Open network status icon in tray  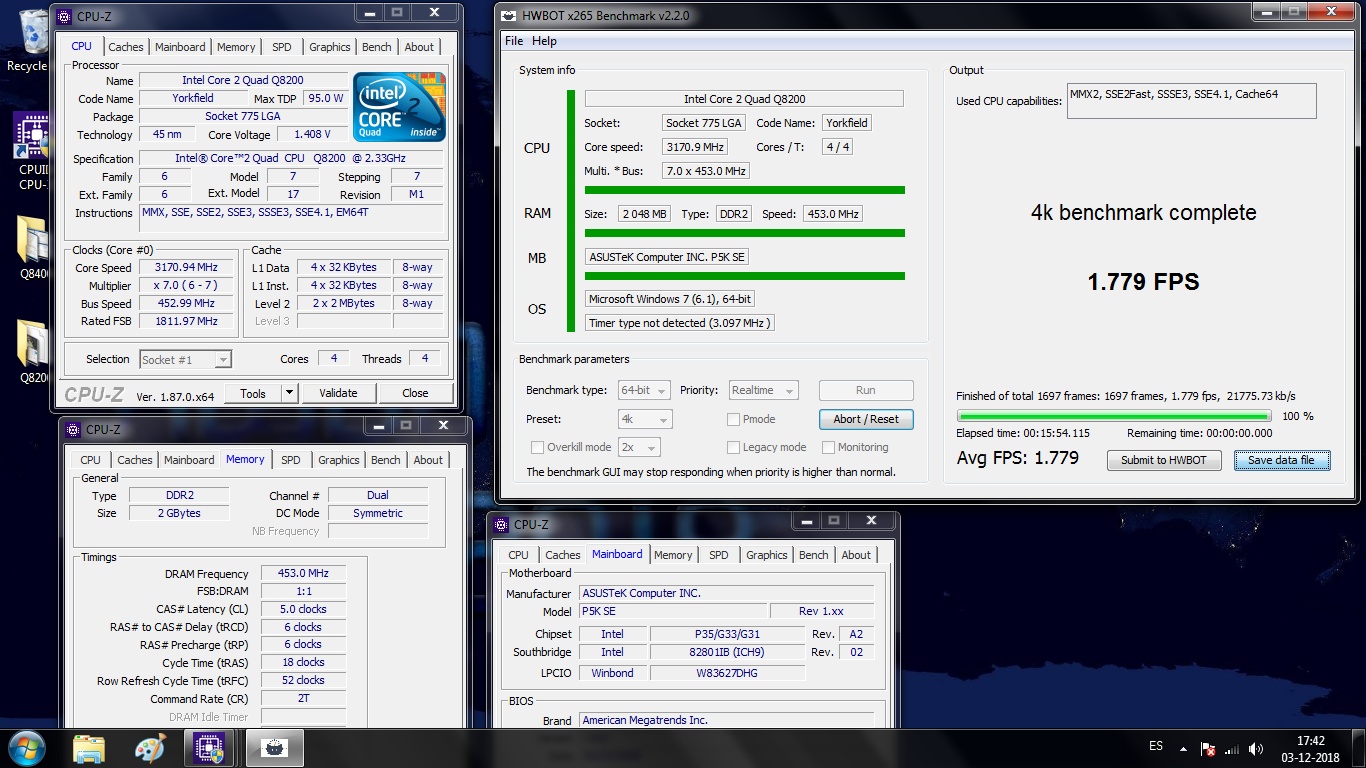(x=1231, y=748)
